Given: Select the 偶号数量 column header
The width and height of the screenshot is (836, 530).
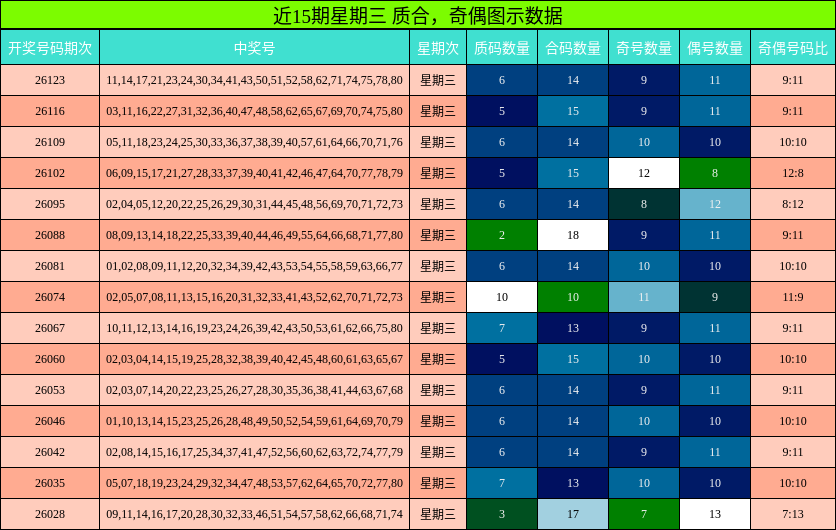Looking at the screenshot, I should point(714,48).
